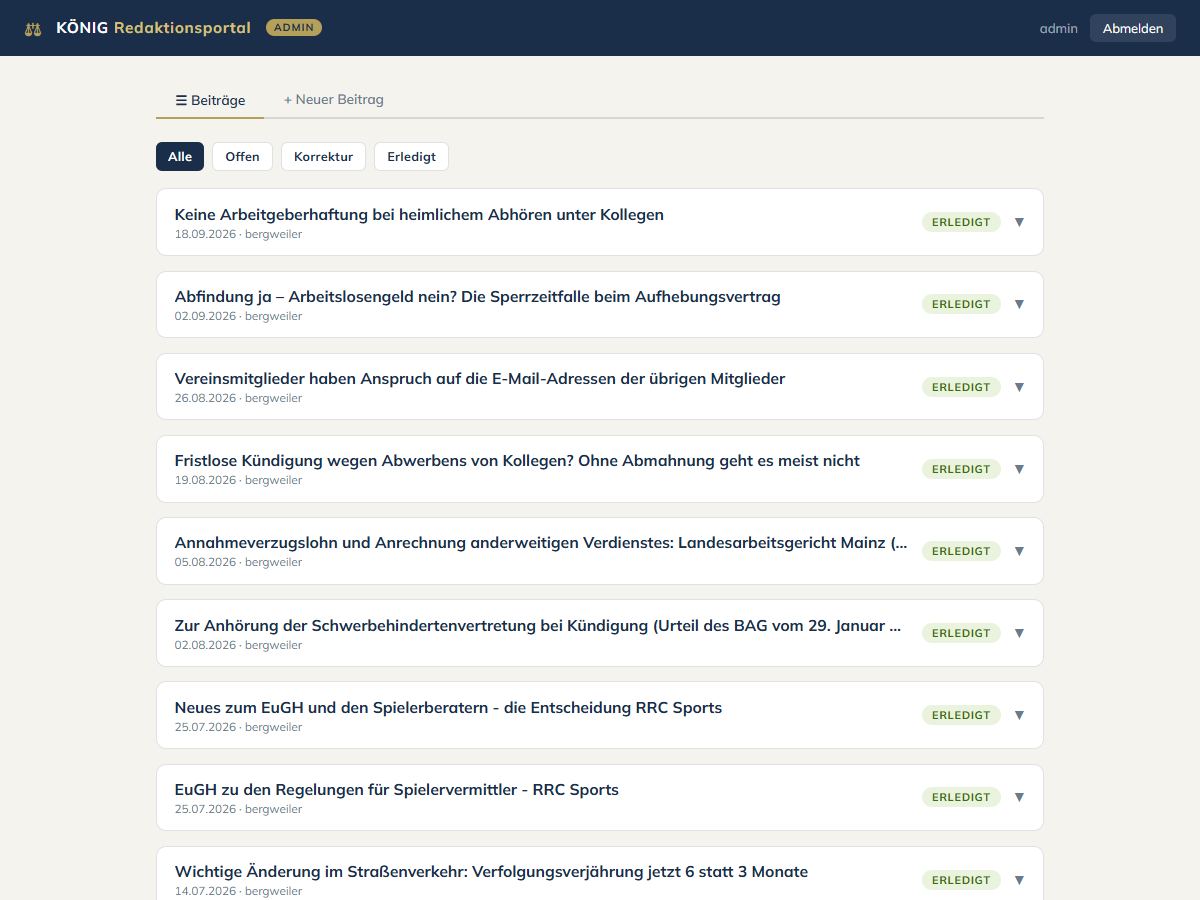Open post 'EuGH zu den Regelungen für Spielervermittler'

(397, 789)
